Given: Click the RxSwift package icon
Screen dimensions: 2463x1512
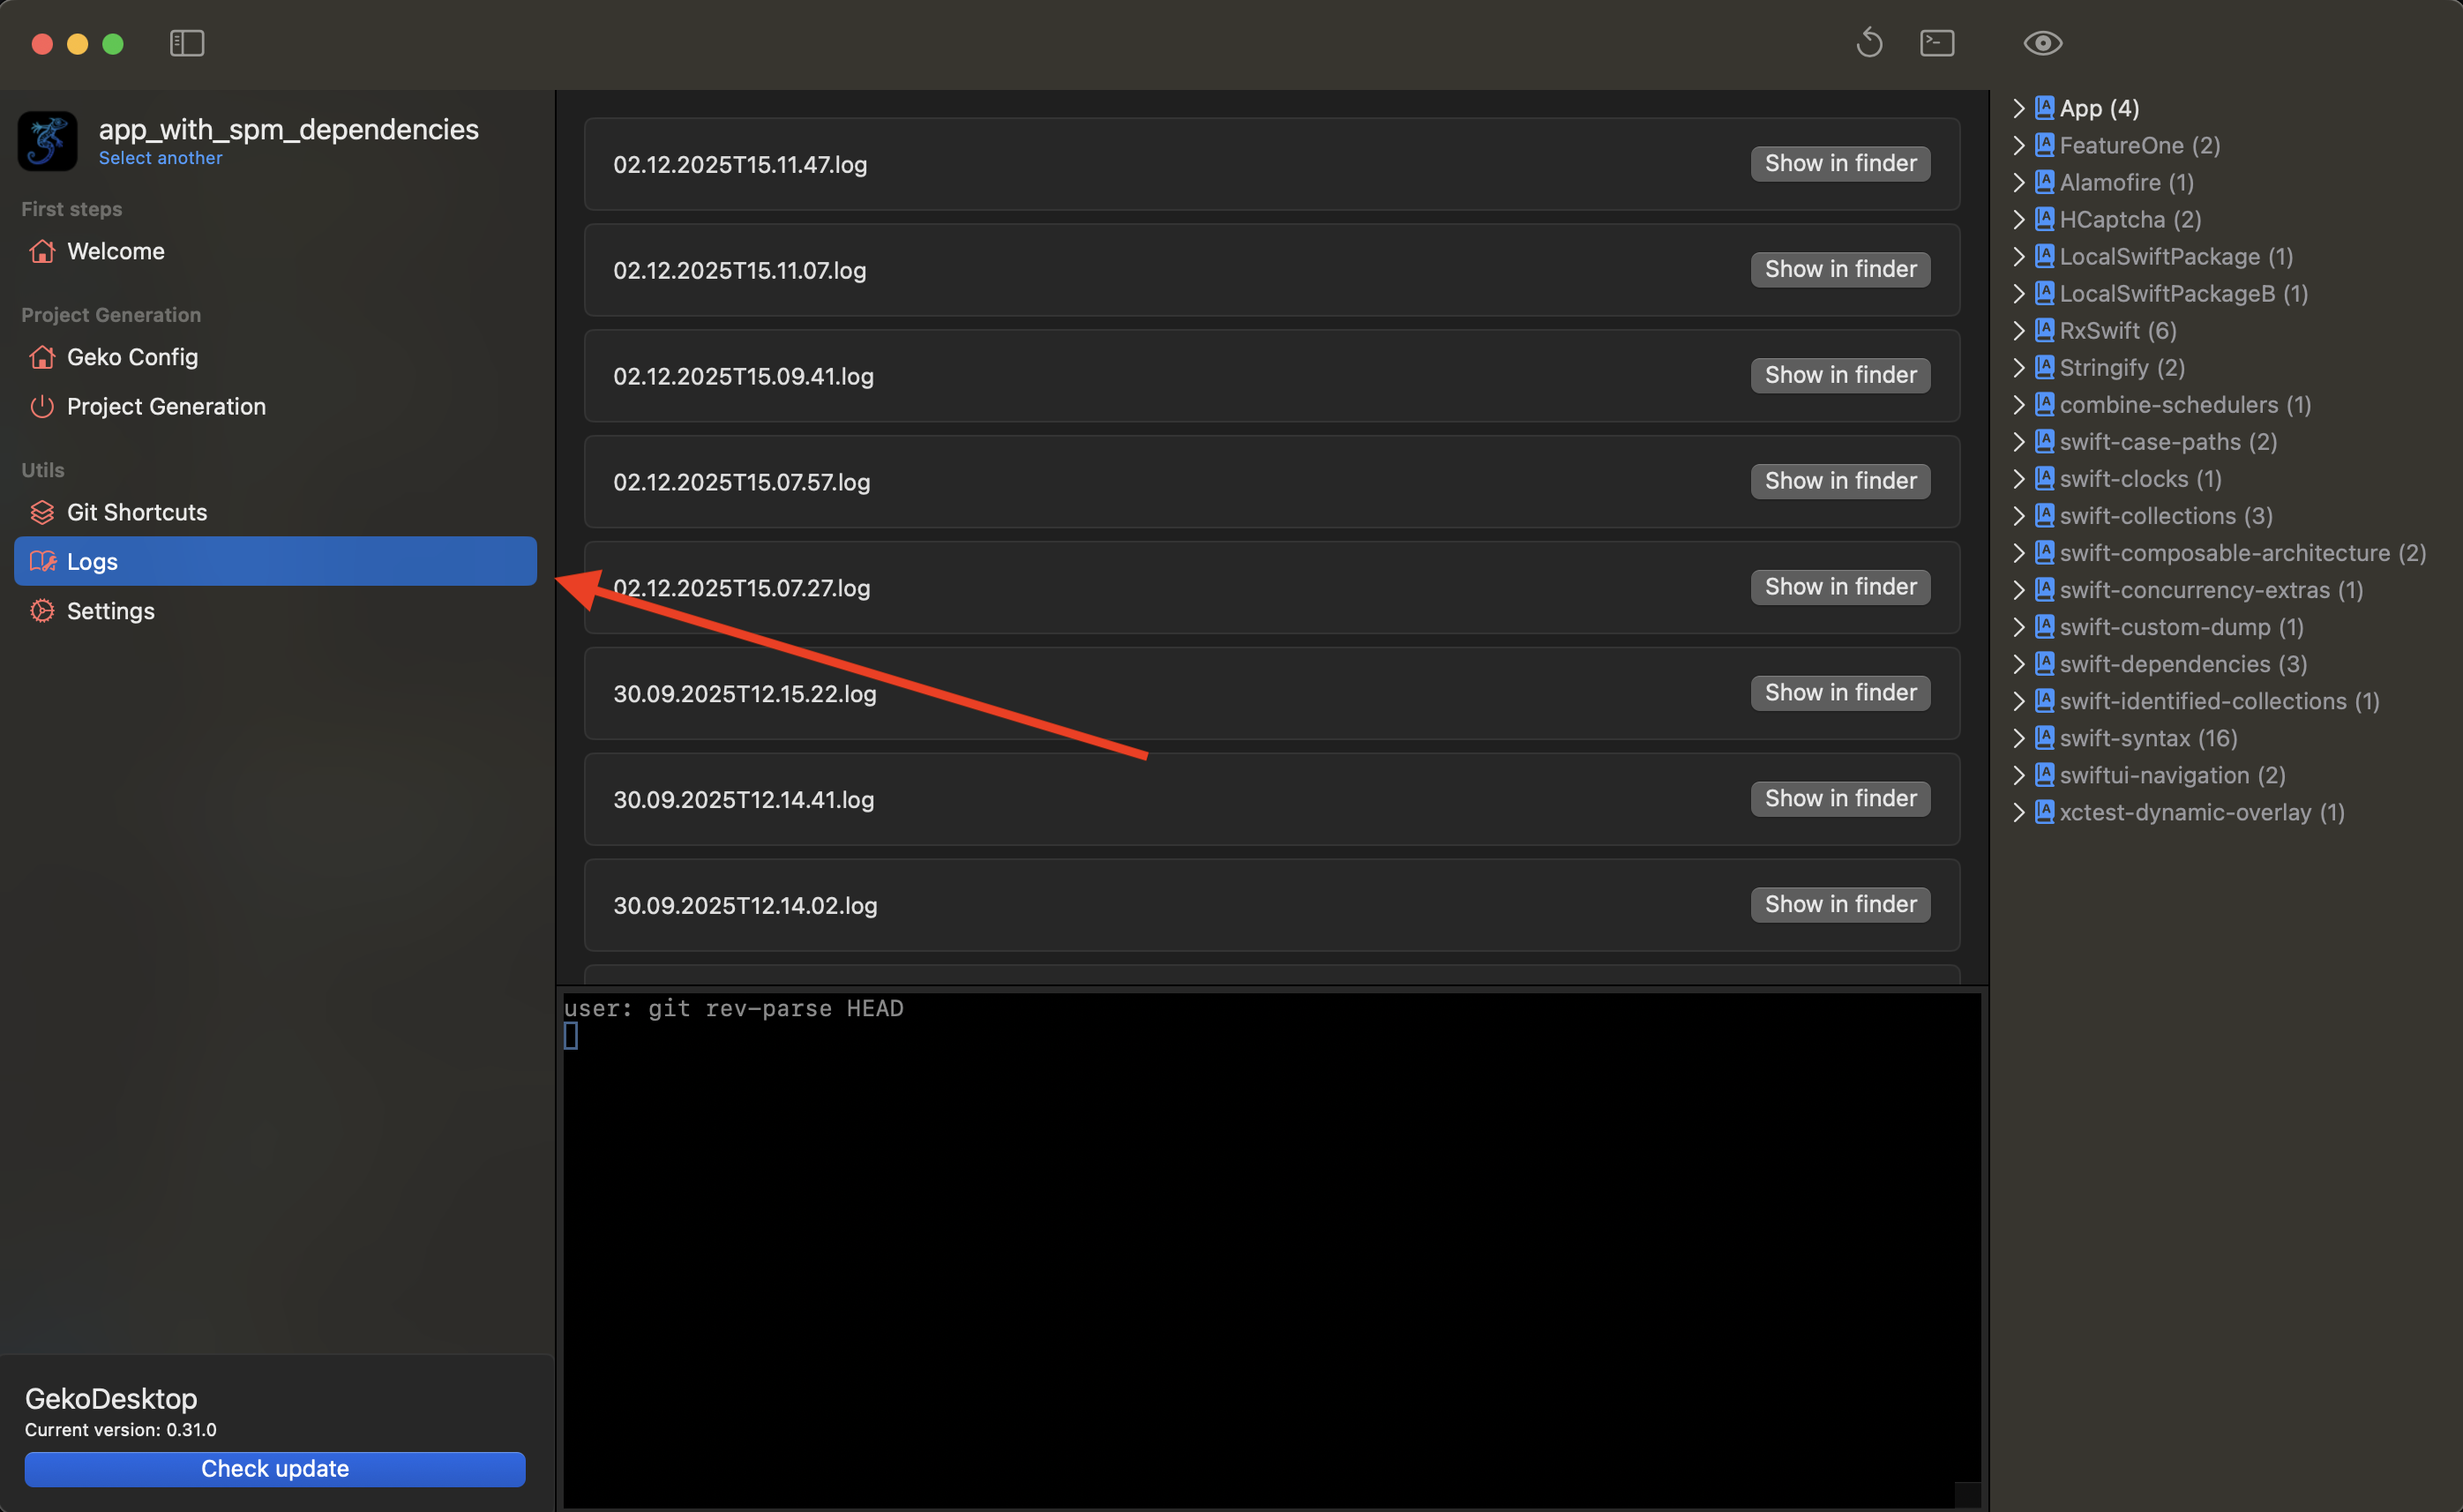Looking at the screenshot, I should (x=2045, y=330).
